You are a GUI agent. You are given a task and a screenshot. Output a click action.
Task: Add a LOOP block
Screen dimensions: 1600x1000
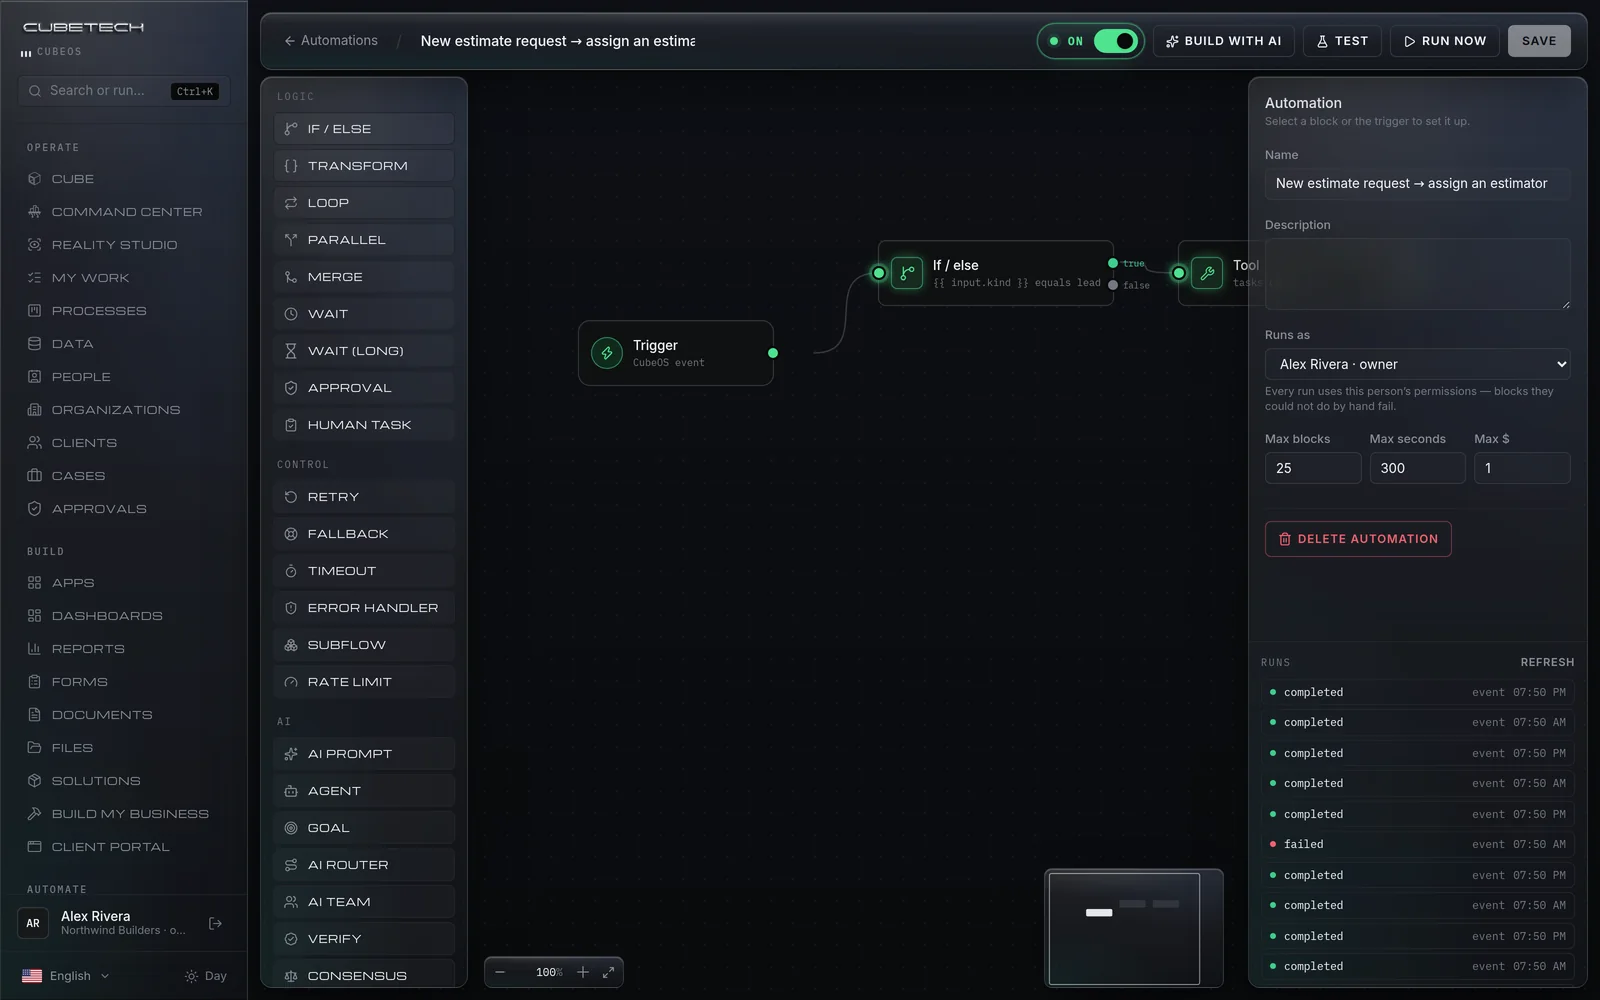click(364, 203)
